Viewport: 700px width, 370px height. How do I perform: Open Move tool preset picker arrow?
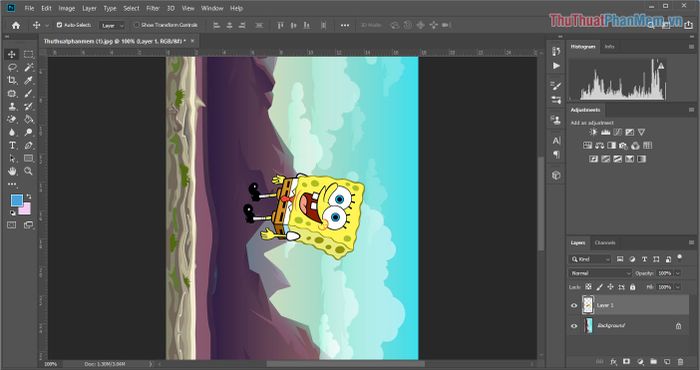point(47,25)
